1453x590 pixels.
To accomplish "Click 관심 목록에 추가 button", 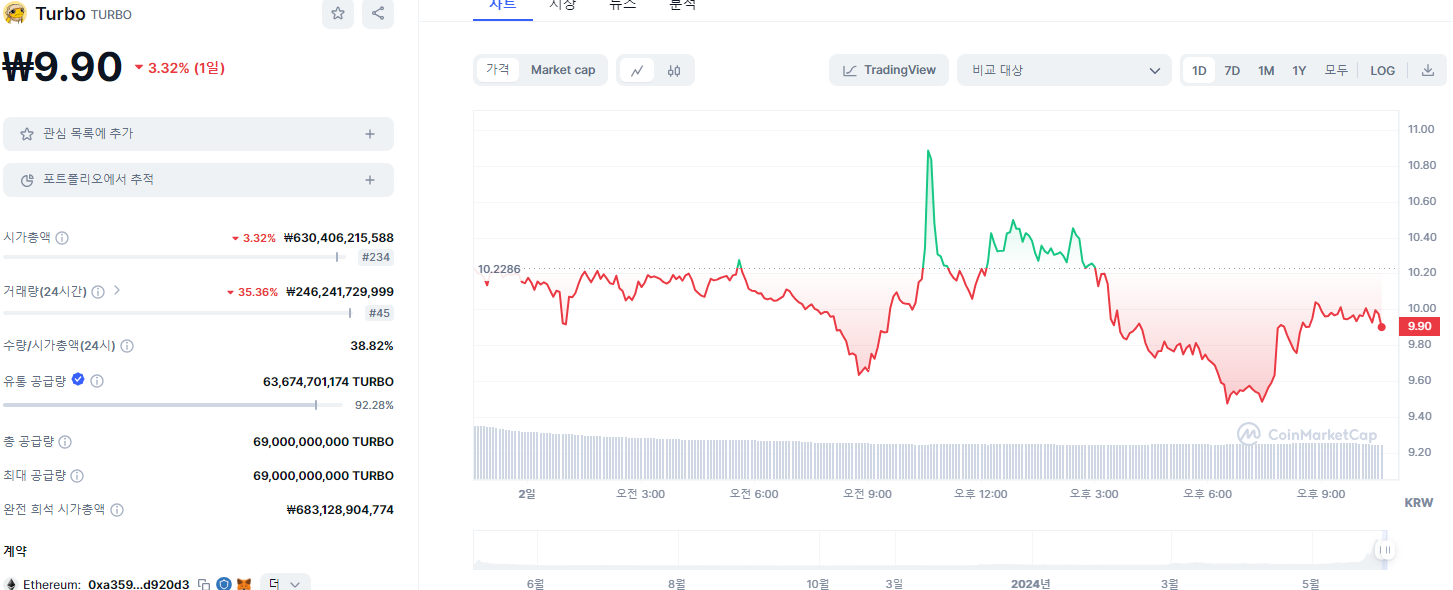I will (x=198, y=134).
